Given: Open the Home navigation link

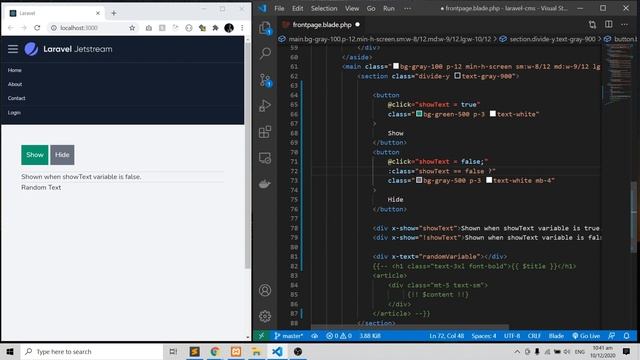Looking at the screenshot, I should tap(14, 70).
